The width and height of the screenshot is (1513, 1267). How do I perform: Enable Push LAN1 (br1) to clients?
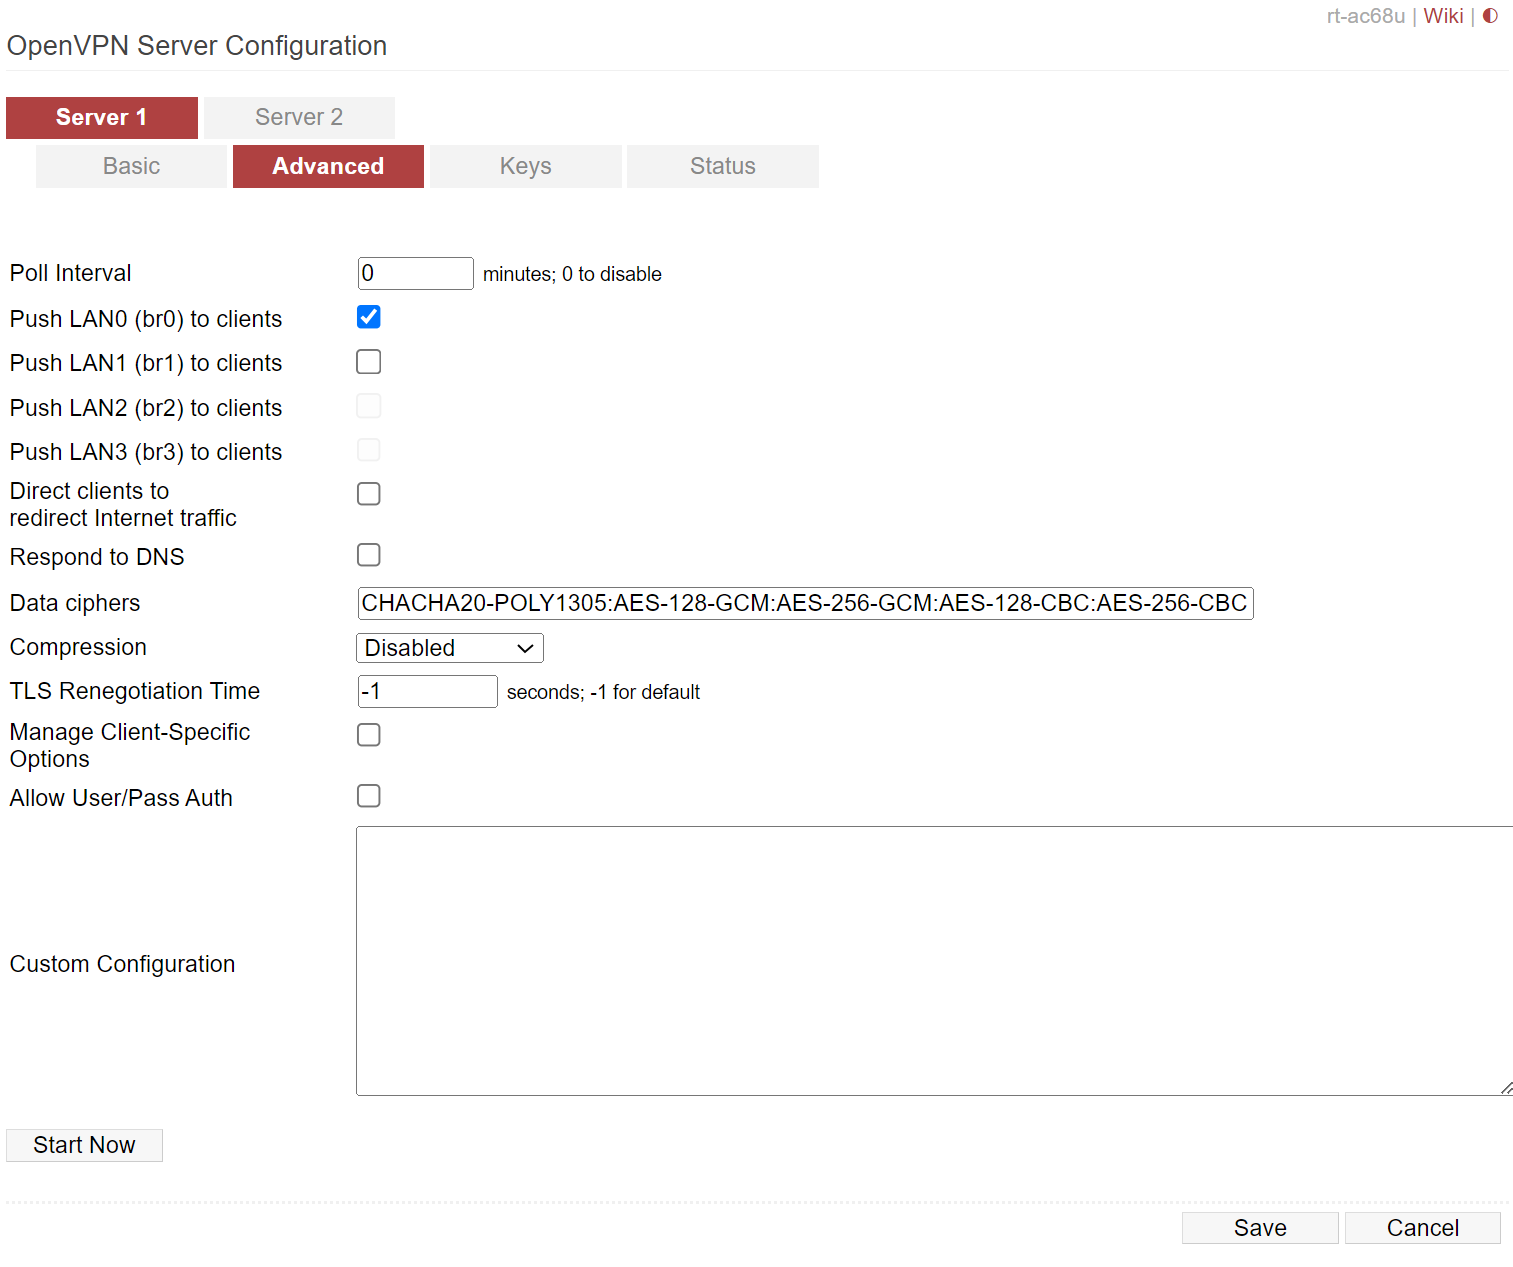[x=369, y=361]
